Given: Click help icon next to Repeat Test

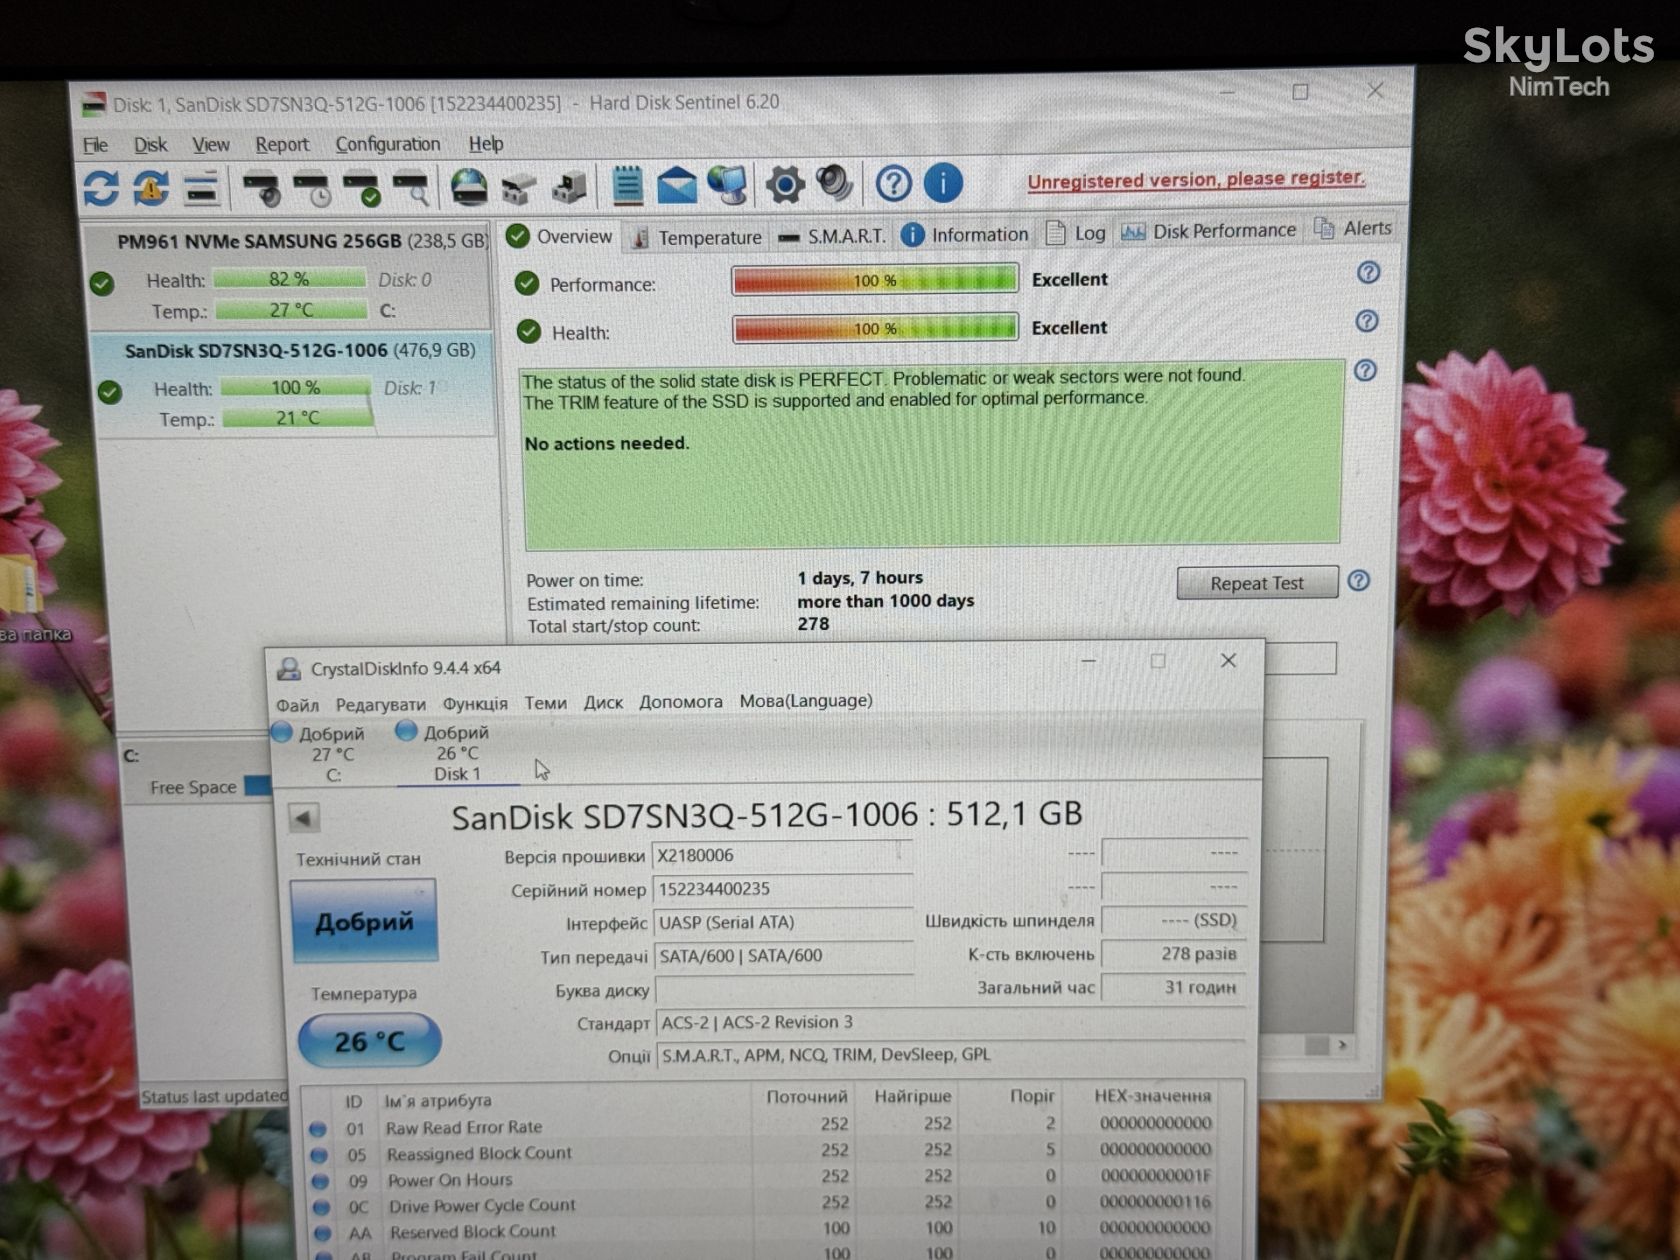Looking at the screenshot, I should point(1358,580).
